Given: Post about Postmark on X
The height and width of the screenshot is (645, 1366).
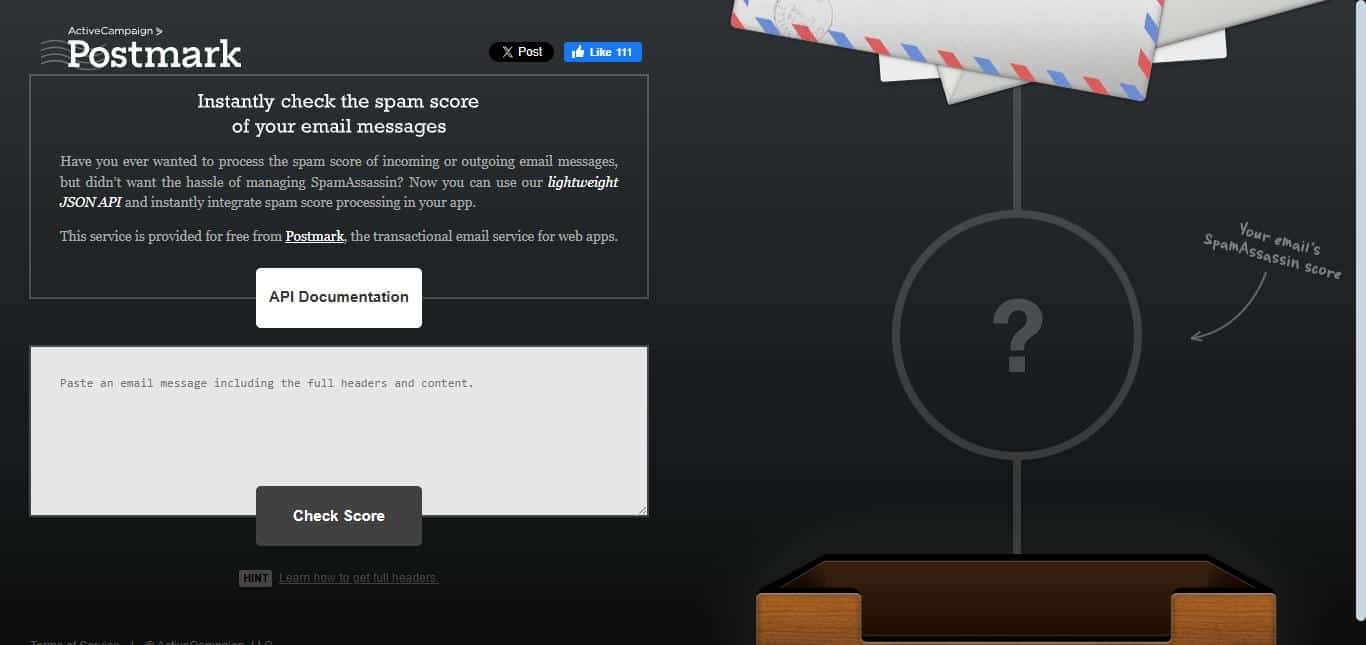Looking at the screenshot, I should 521,51.
